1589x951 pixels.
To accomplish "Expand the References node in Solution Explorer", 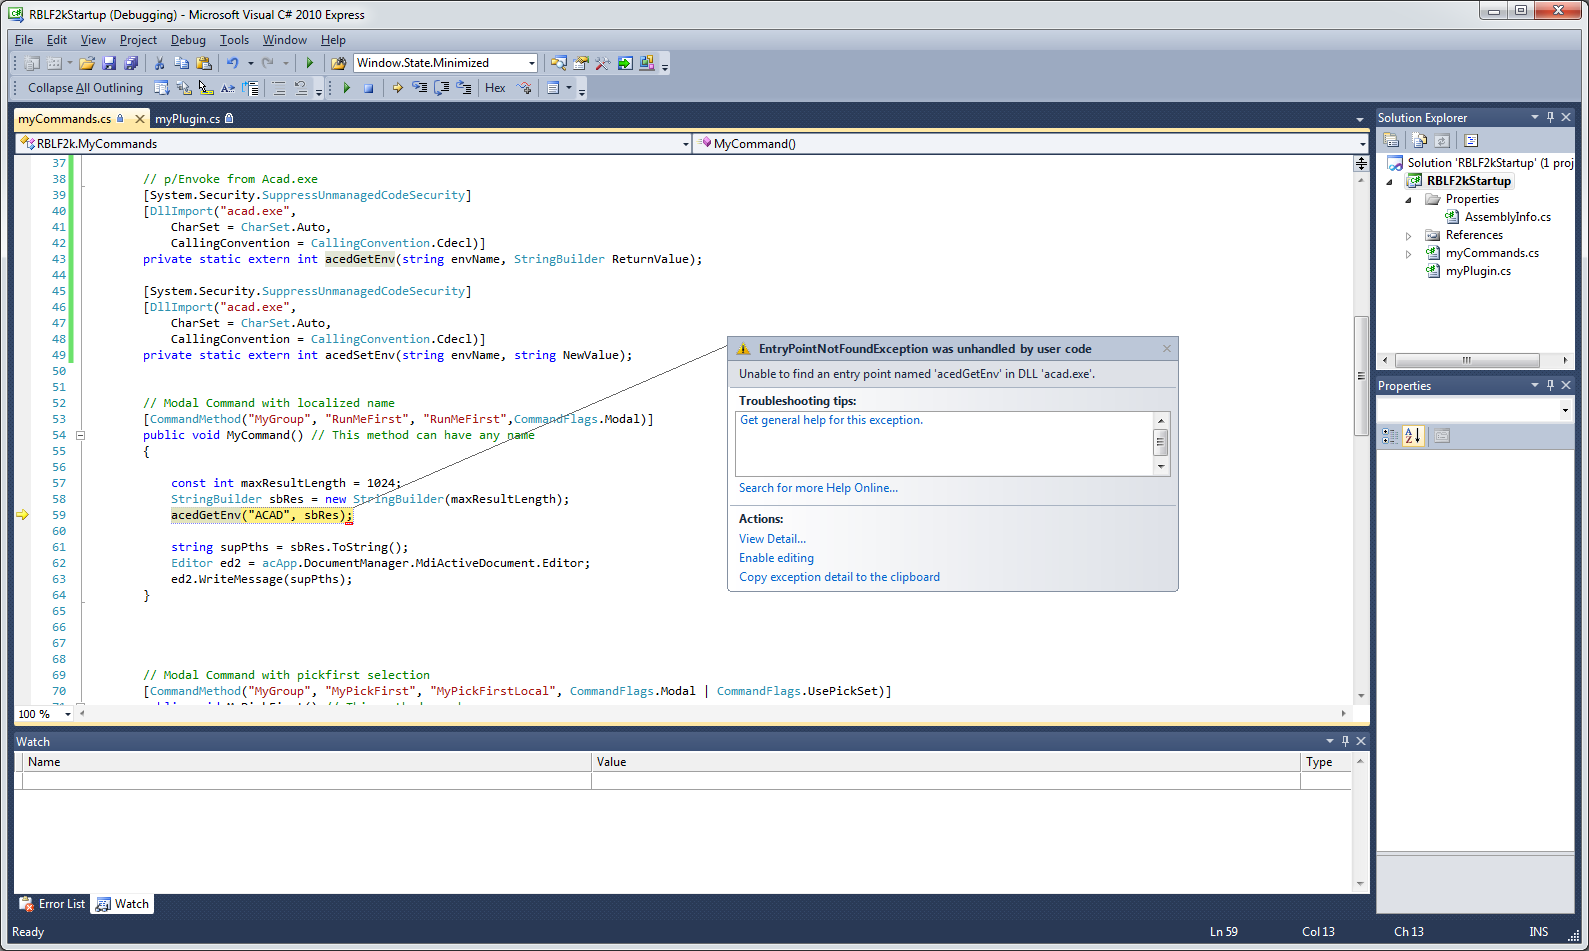I will coord(1409,236).
